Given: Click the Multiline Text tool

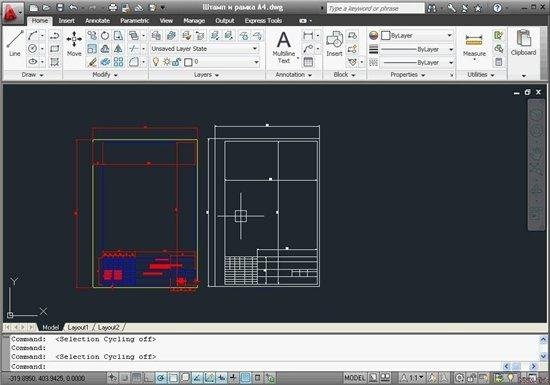Looking at the screenshot, I should 284,47.
